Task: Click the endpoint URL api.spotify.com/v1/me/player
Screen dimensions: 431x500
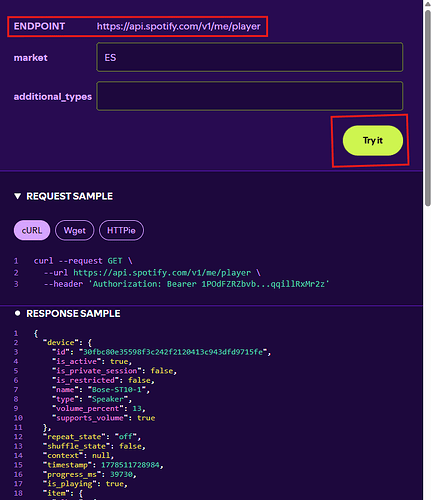Action: [x=179, y=26]
